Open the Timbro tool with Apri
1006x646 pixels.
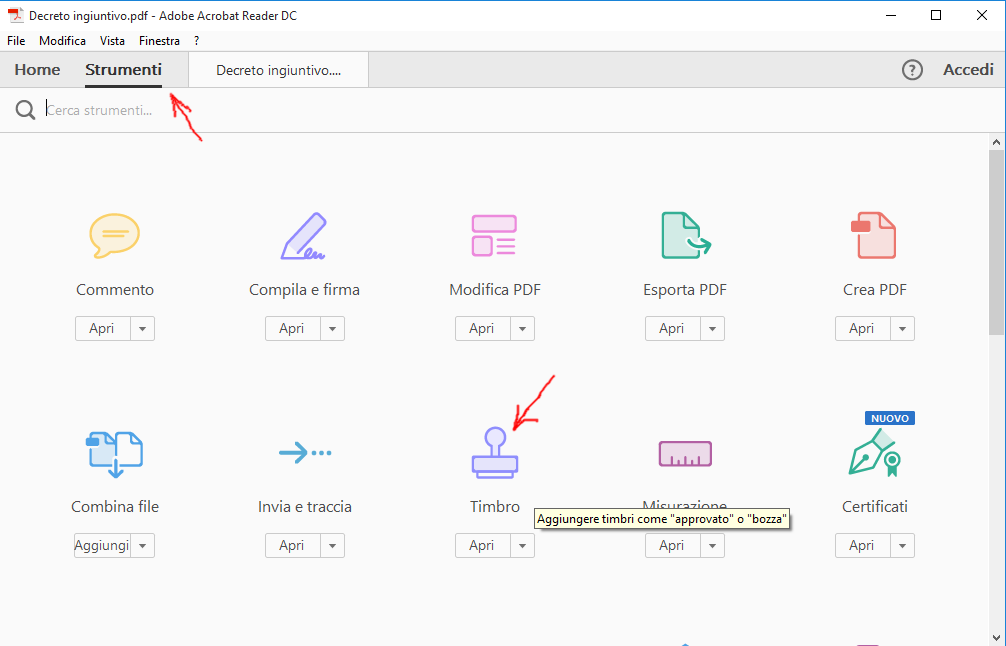(482, 545)
